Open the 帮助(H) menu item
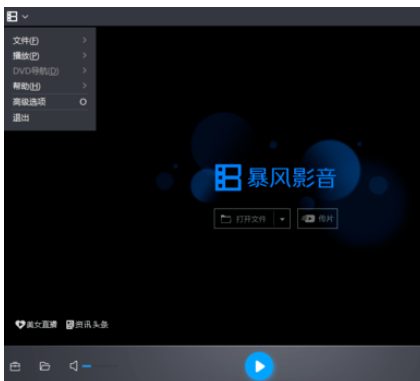 click(49, 86)
